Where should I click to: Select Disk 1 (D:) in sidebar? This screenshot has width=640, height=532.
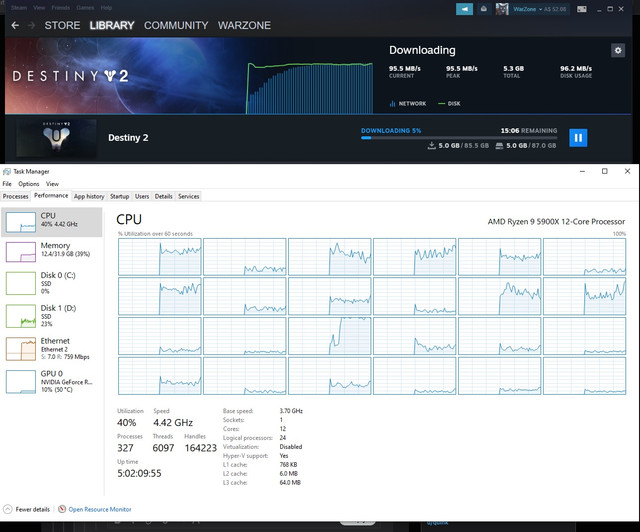tap(52, 316)
